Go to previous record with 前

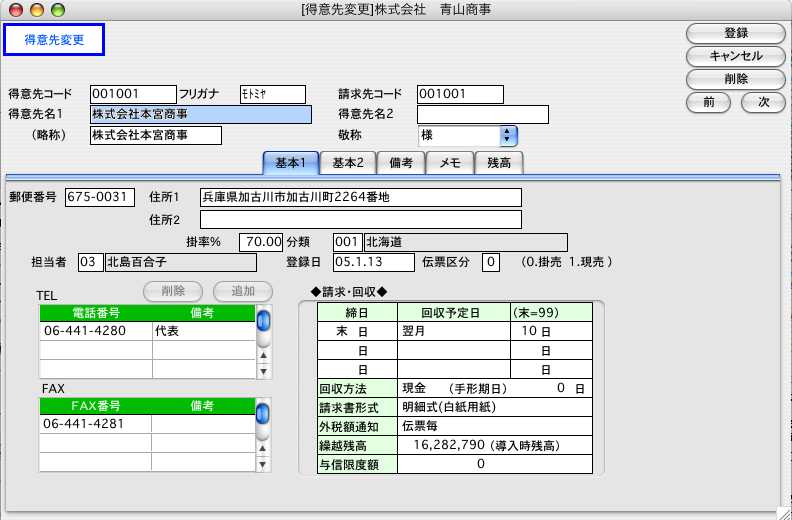(709, 101)
